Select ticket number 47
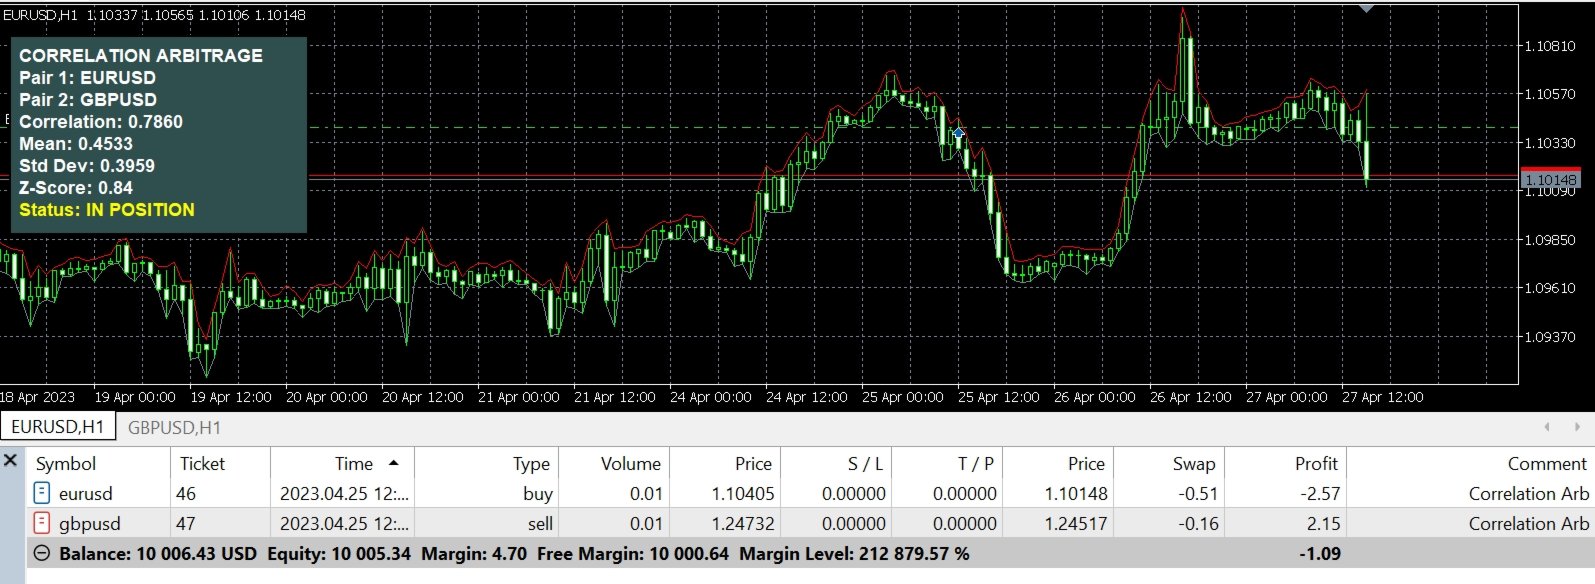 tap(186, 523)
